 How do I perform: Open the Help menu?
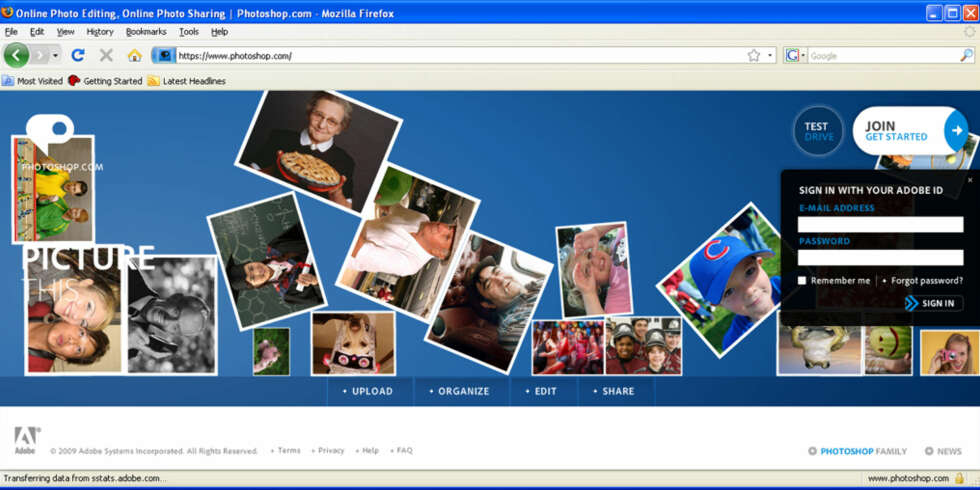[219, 31]
